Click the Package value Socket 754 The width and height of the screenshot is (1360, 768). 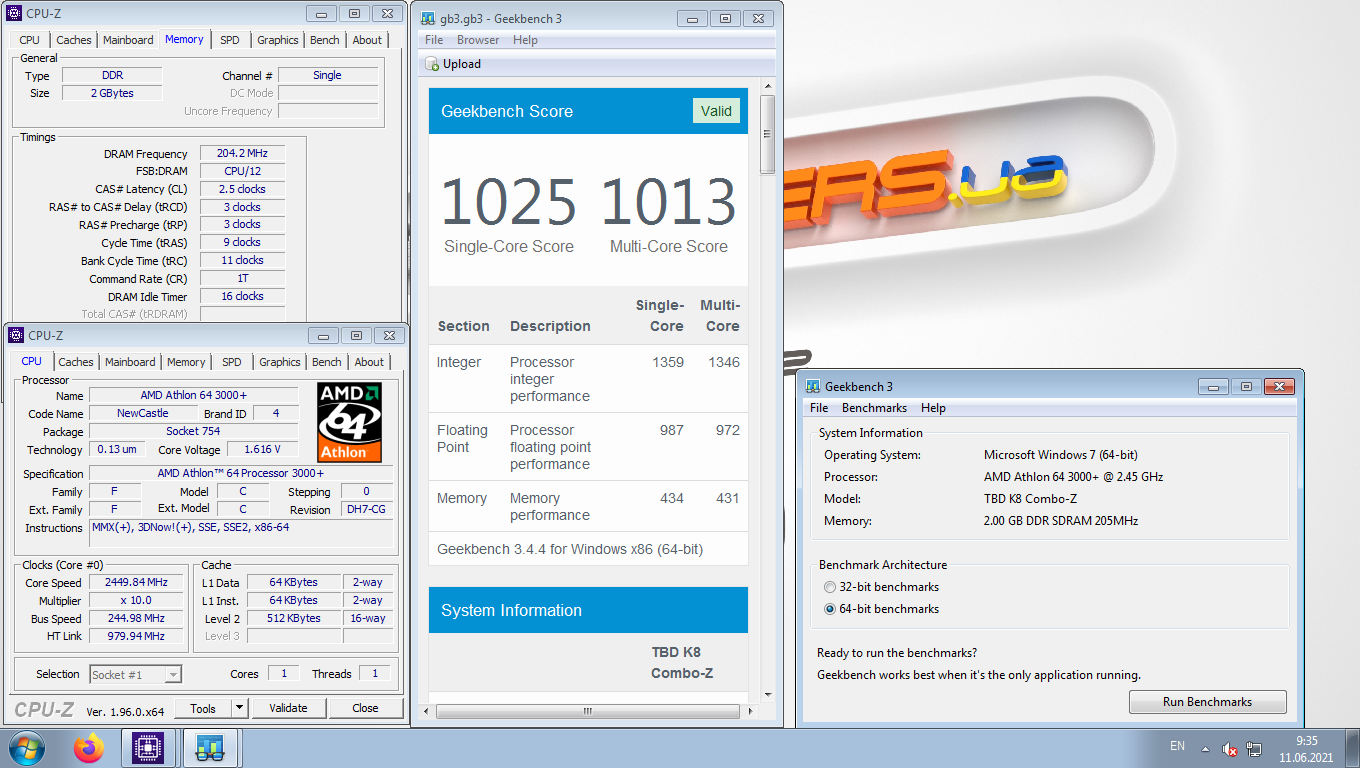click(193, 431)
